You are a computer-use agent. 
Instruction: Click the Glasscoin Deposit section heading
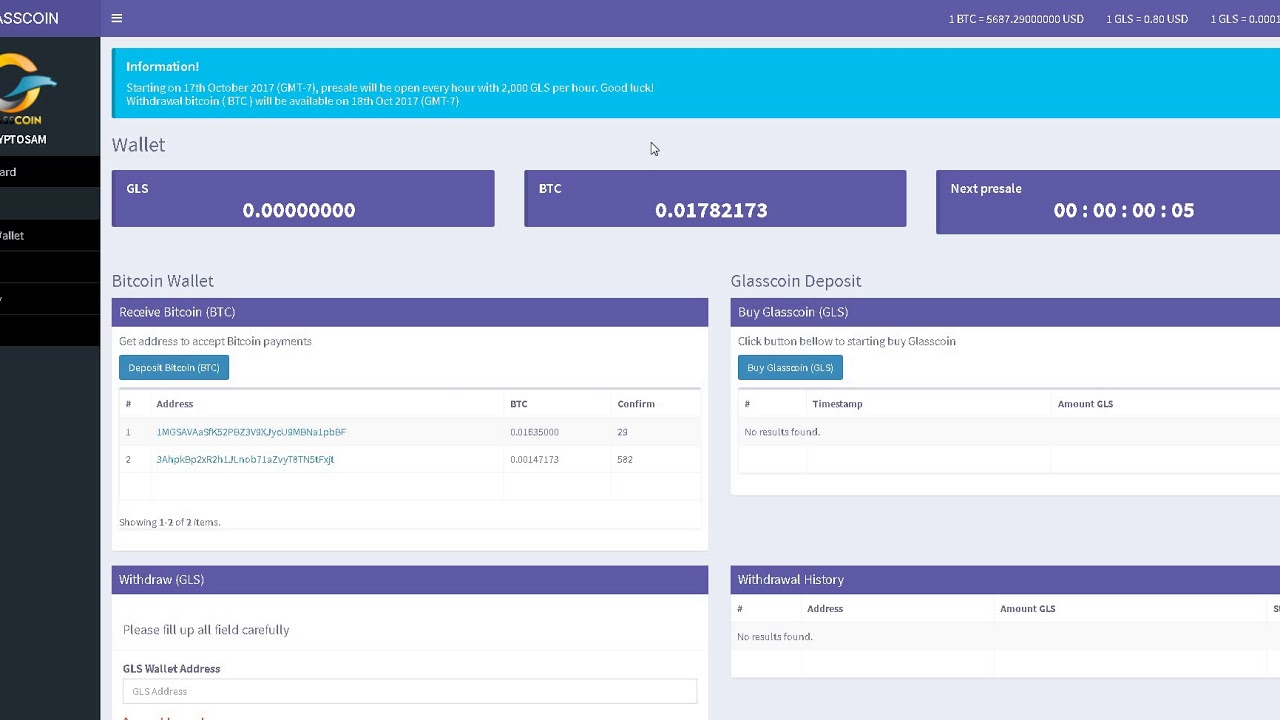pyautogui.click(x=796, y=281)
